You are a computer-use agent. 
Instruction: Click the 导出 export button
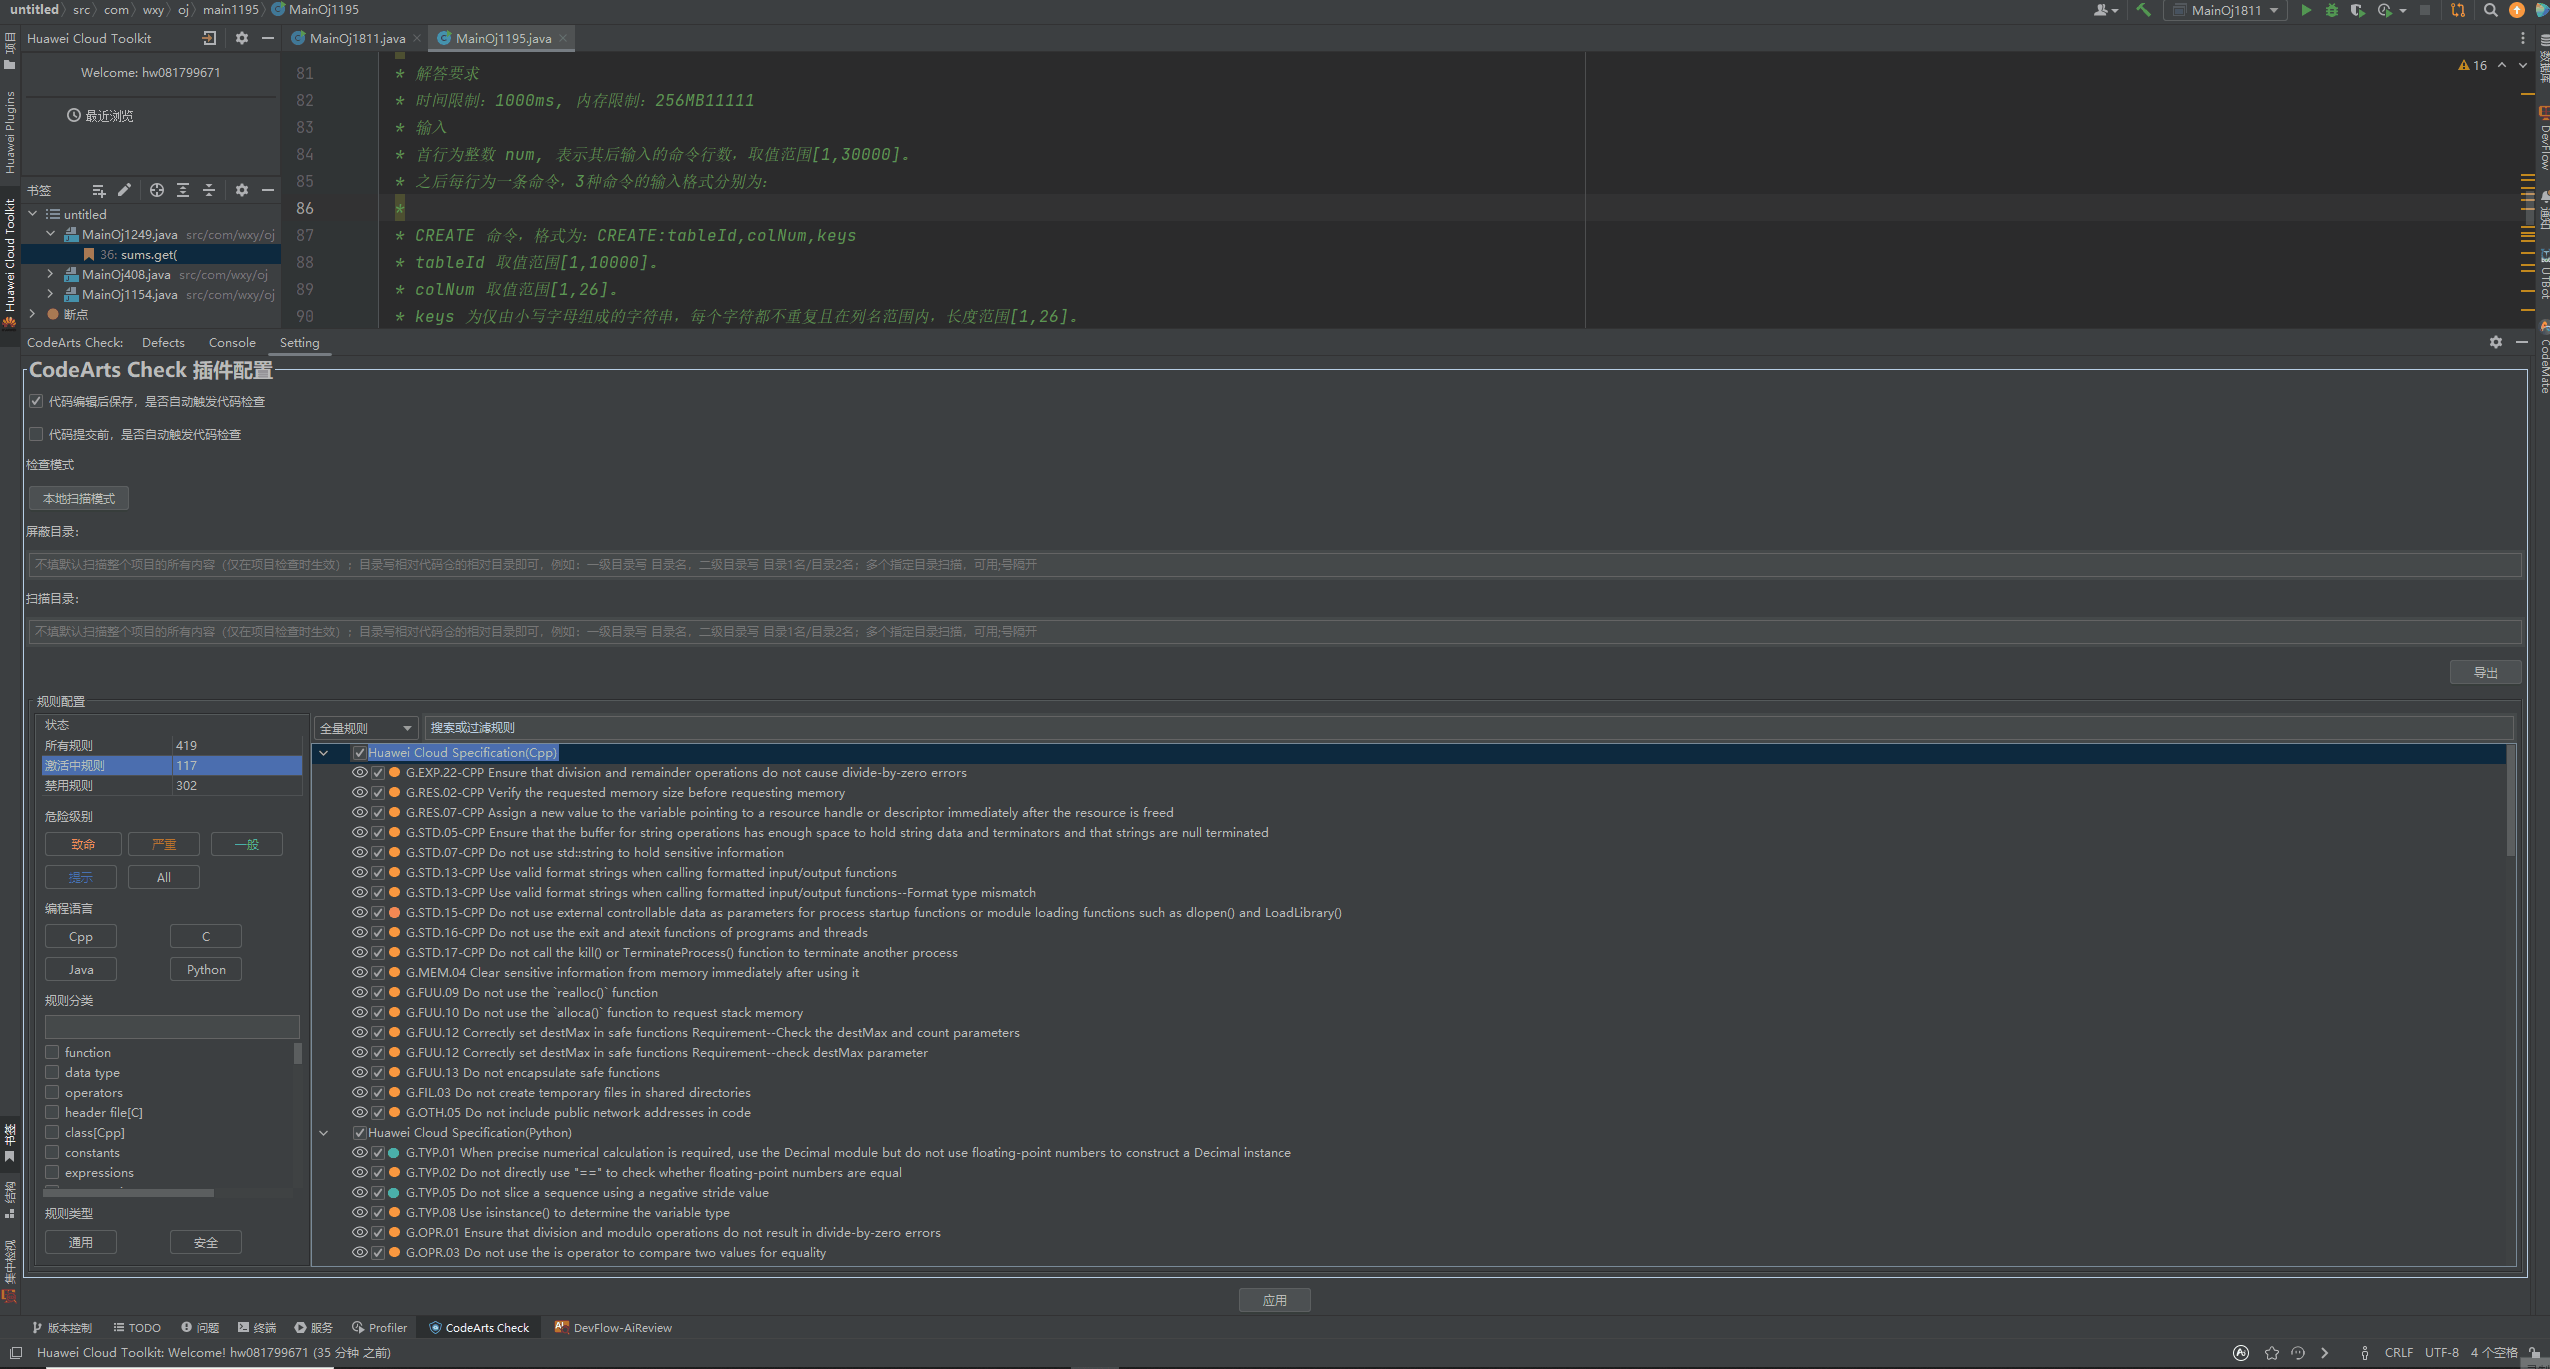coord(2485,672)
